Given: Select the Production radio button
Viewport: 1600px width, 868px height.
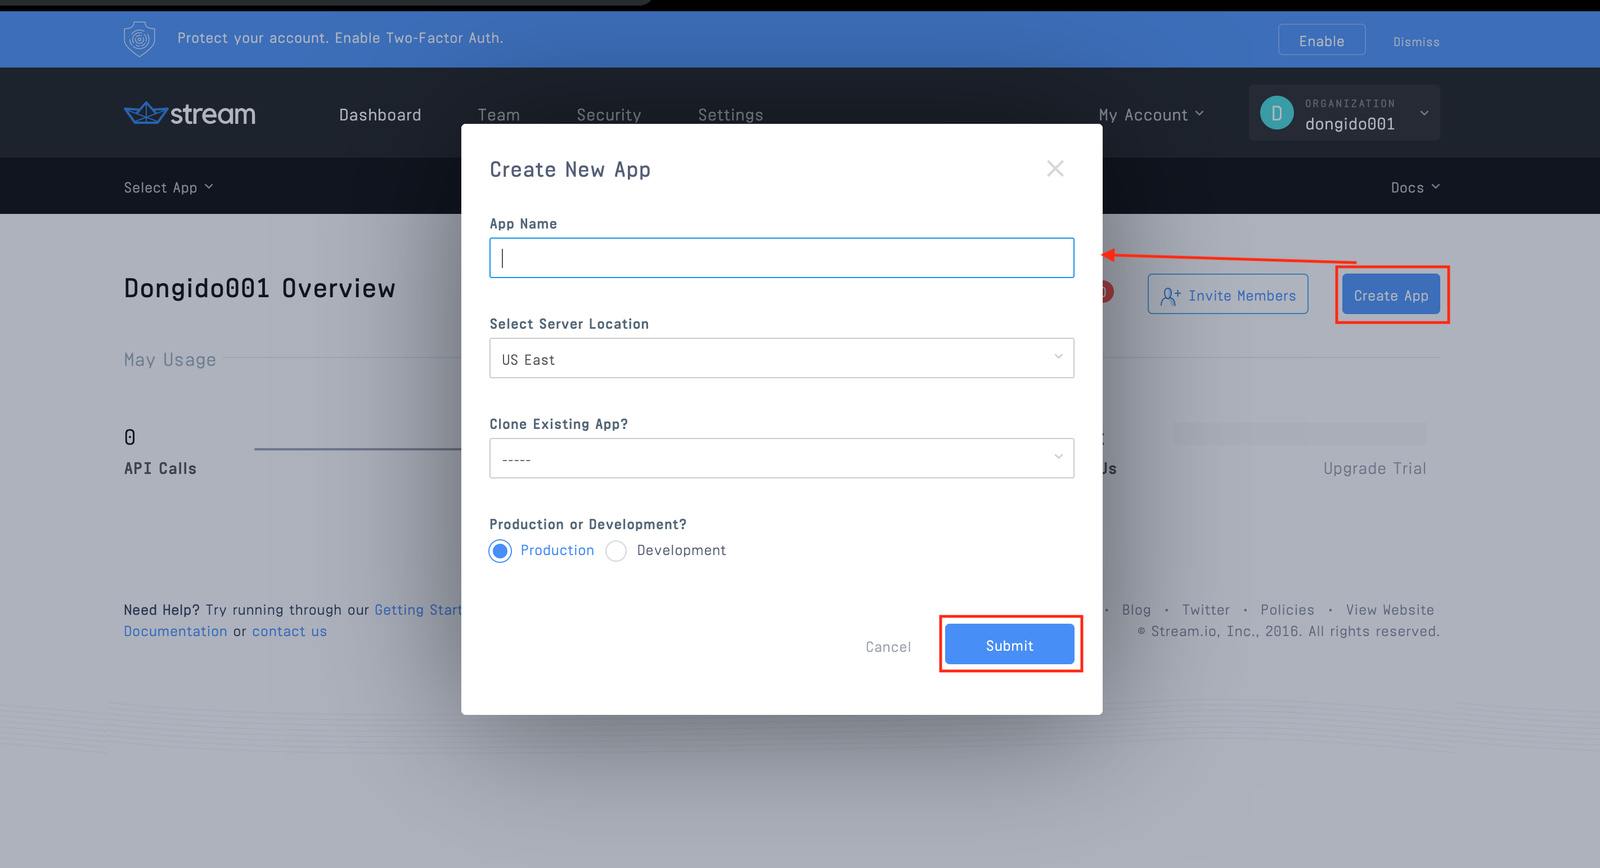Looking at the screenshot, I should pyautogui.click(x=501, y=551).
